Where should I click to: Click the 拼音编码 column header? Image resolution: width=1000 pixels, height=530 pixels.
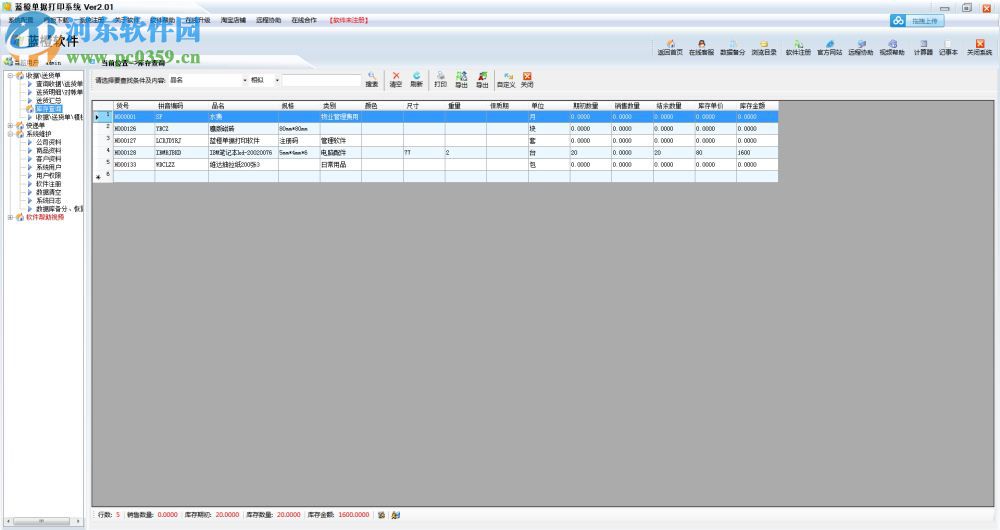point(181,106)
